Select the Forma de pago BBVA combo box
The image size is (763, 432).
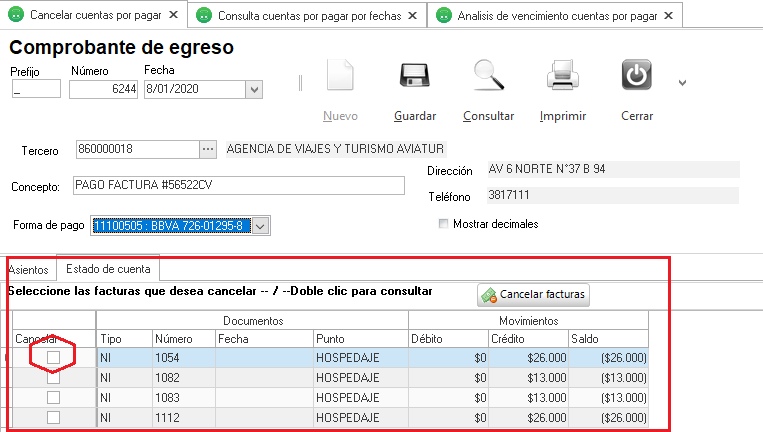180,226
